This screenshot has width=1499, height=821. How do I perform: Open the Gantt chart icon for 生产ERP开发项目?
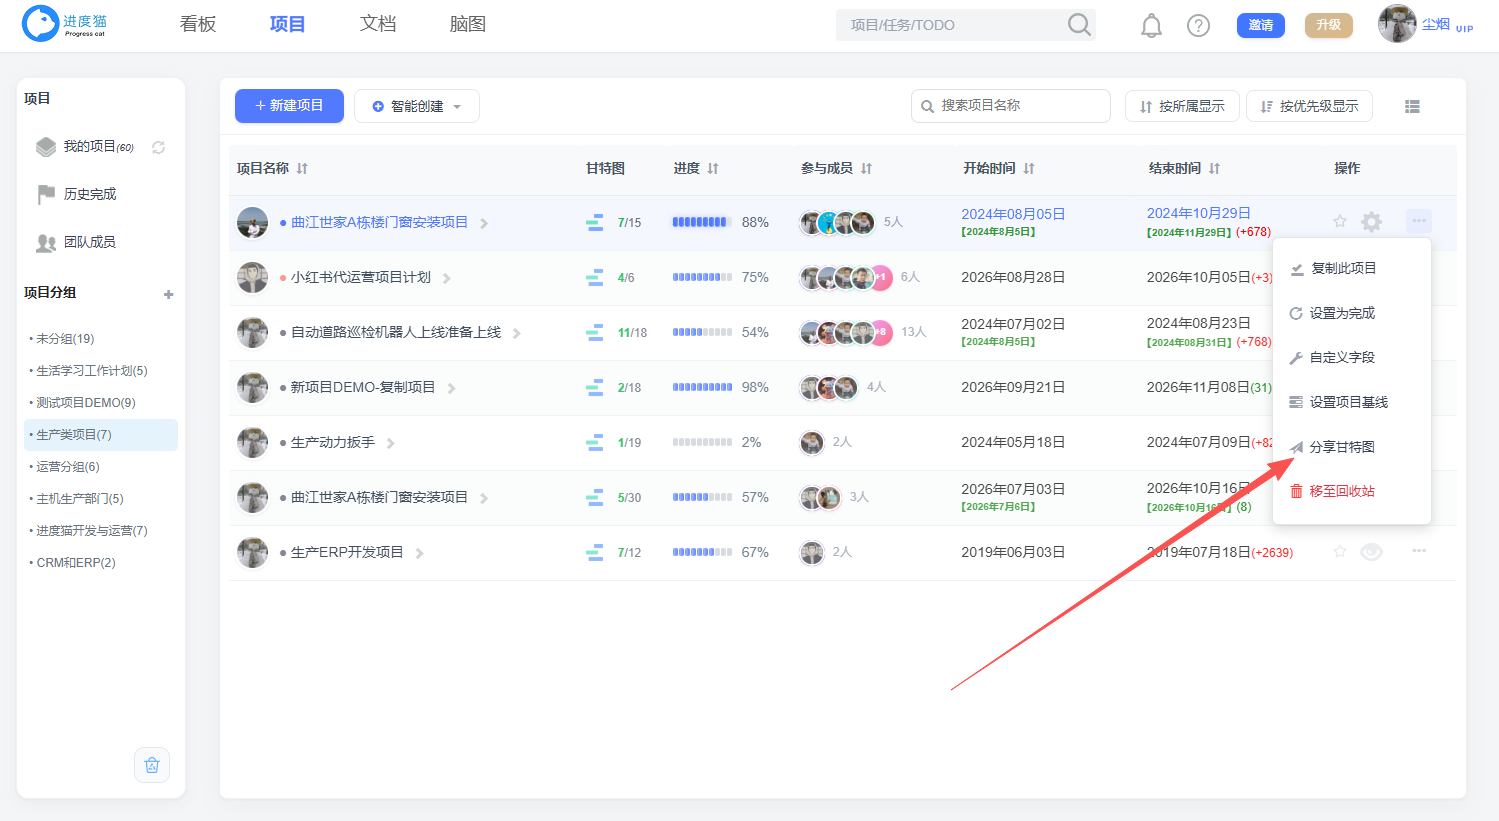click(x=594, y=552)
